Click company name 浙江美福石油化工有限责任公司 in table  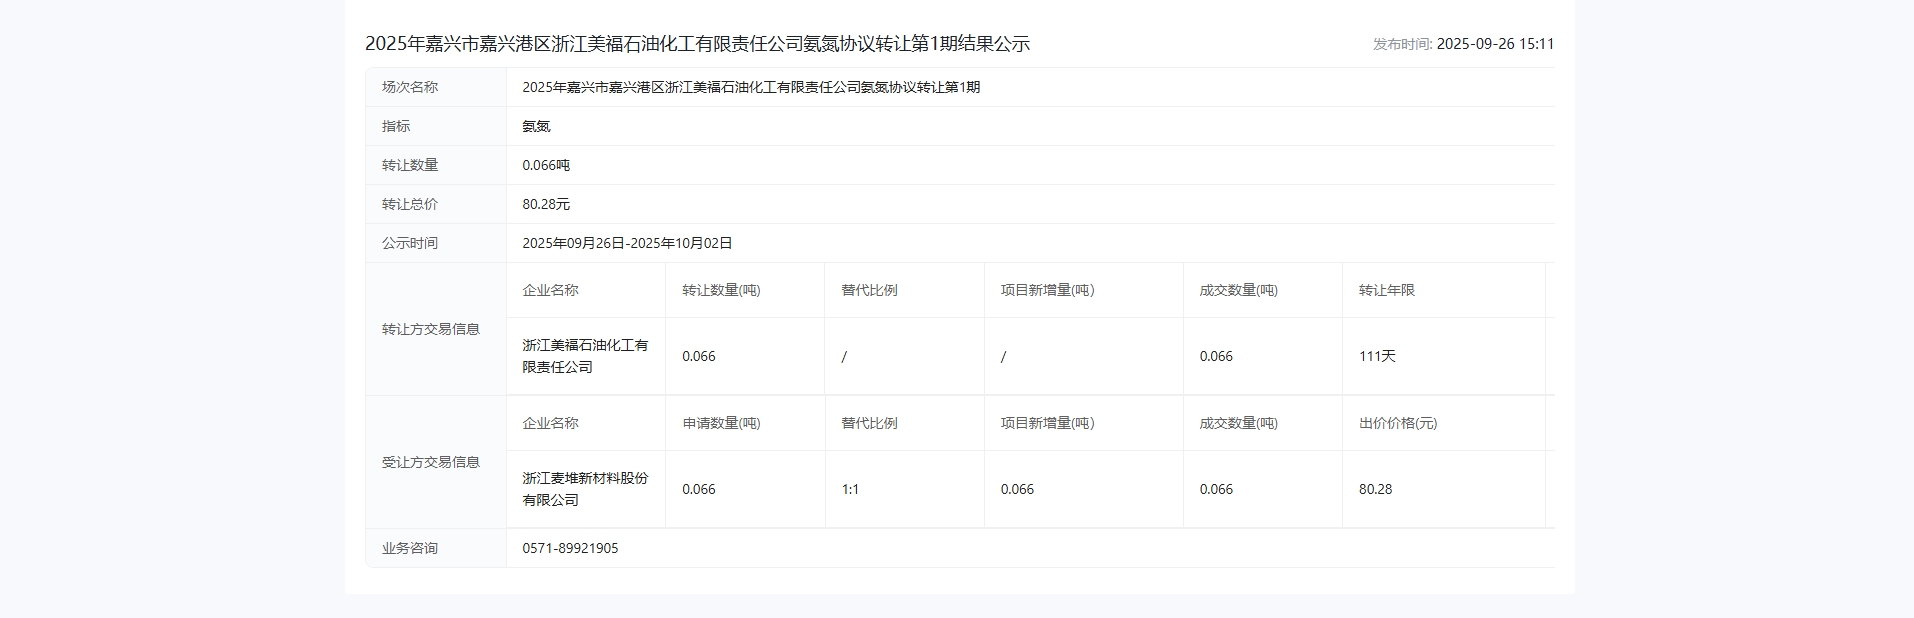[x=585, y=356]
